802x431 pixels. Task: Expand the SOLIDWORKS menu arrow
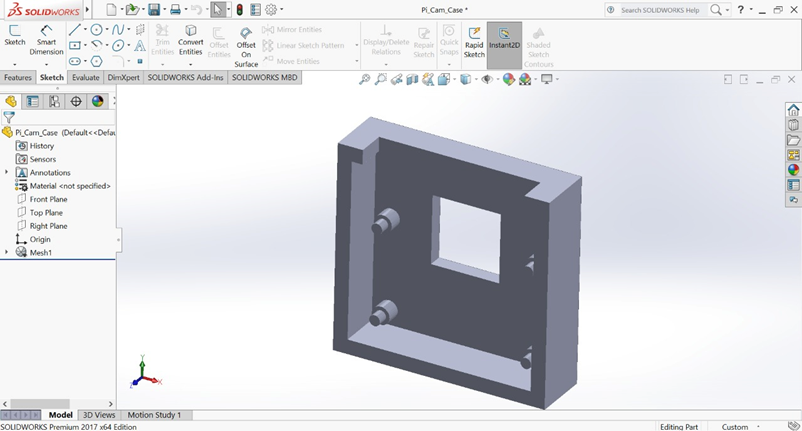[x=87, y=9]
